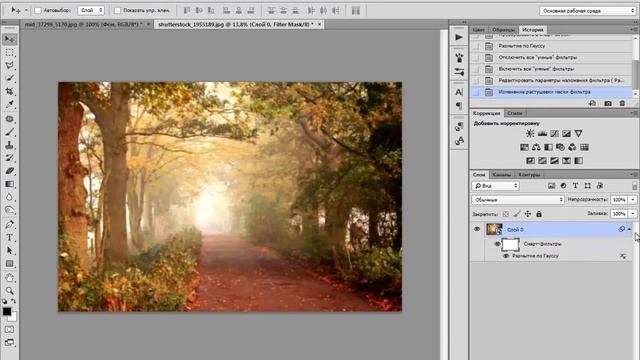The height and width of the screenshot is (360, 640).
Task: Collapse Слой 0 smart filters arrow
Action: coord(629,229)
